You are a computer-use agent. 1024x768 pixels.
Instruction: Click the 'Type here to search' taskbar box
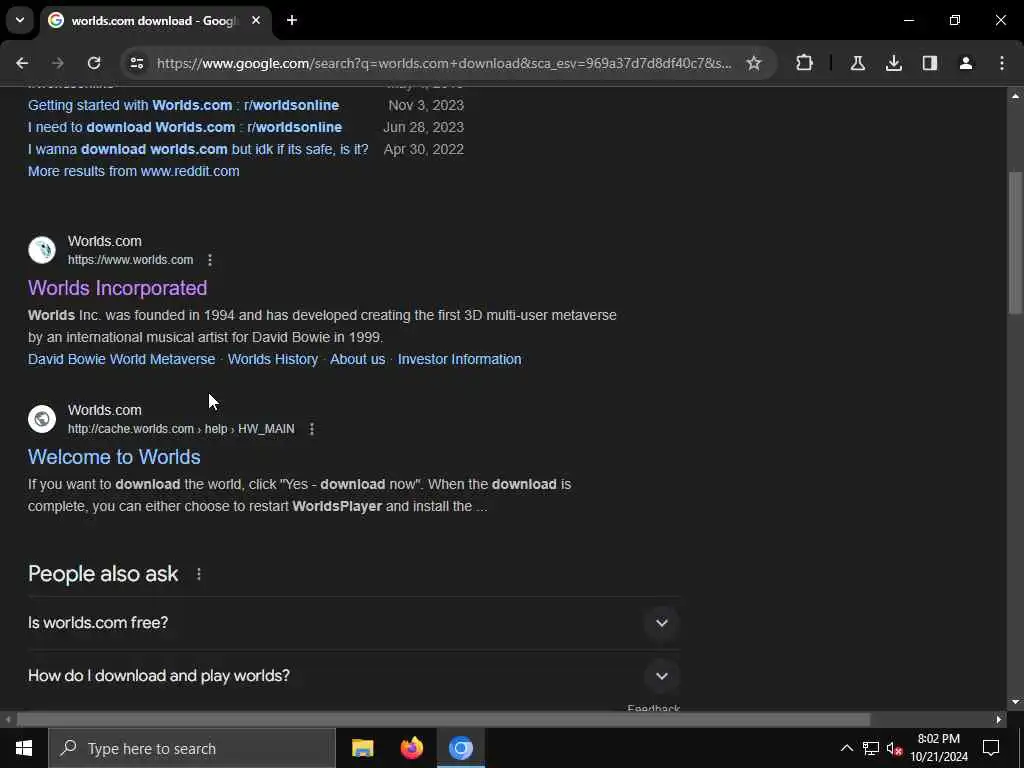[x=191, y=748]
